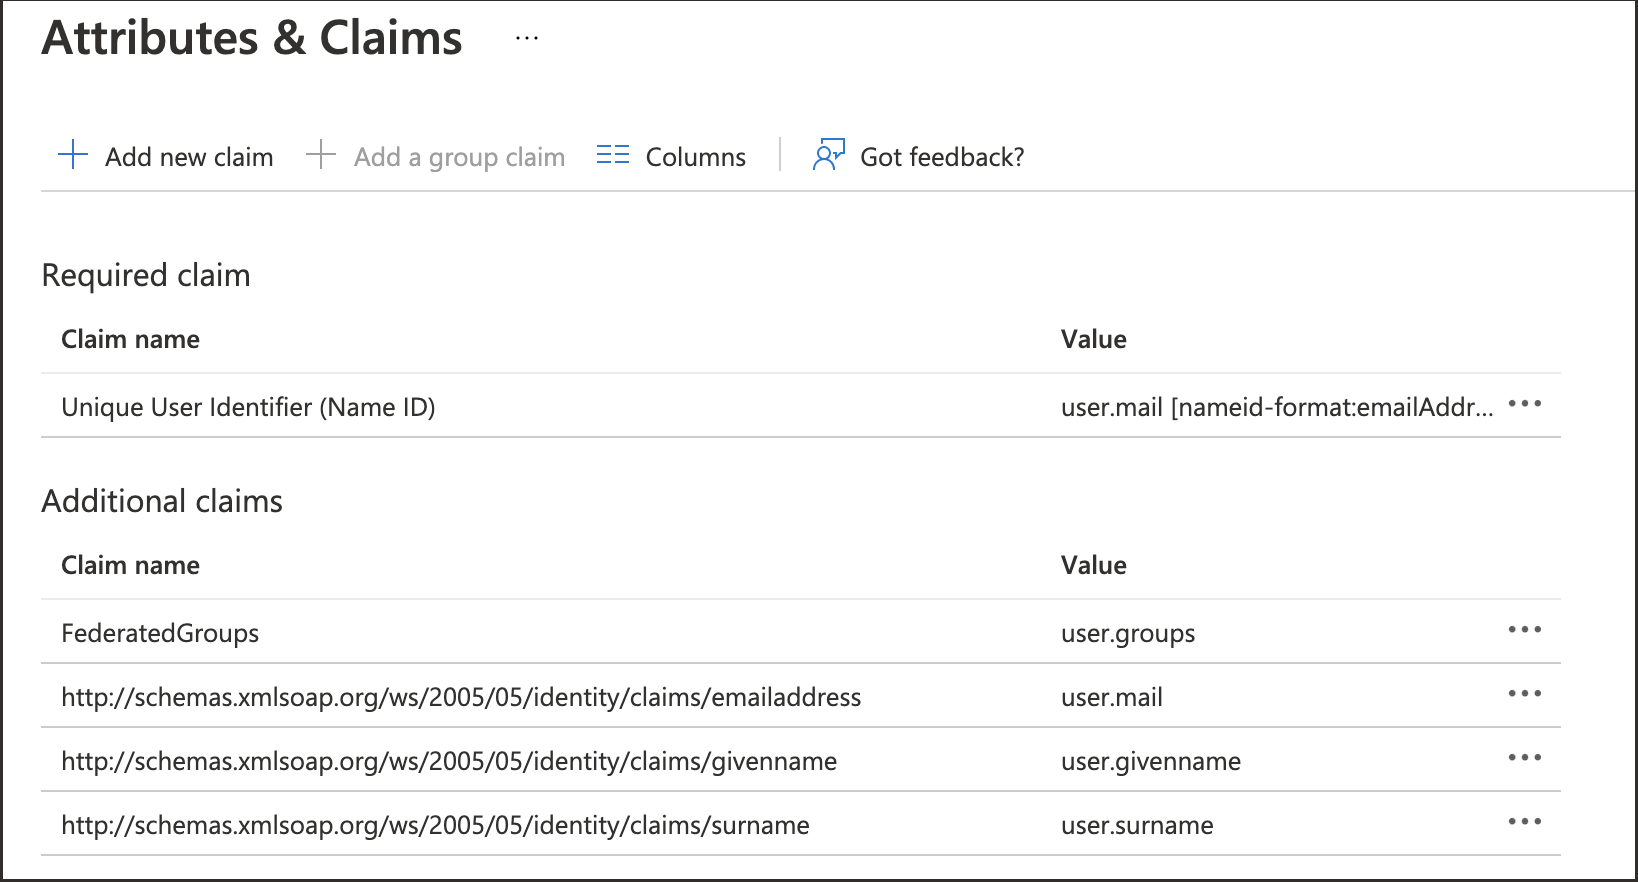Image resolution: width=1638 pixels, height=882 pixels.
Task: Open the surname schema claim
Action: (x=435, y=825)
